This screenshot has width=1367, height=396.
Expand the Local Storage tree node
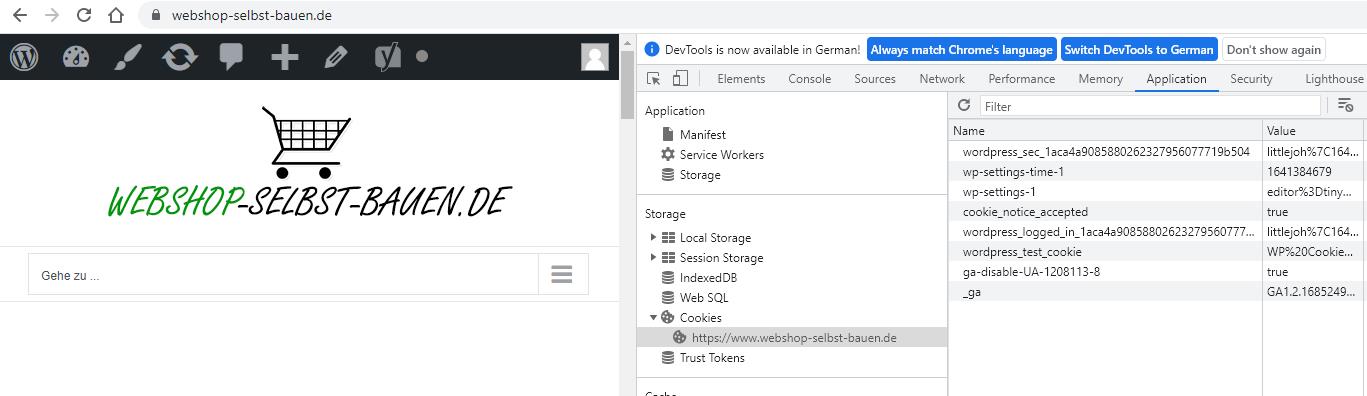[x=654, y=238]
